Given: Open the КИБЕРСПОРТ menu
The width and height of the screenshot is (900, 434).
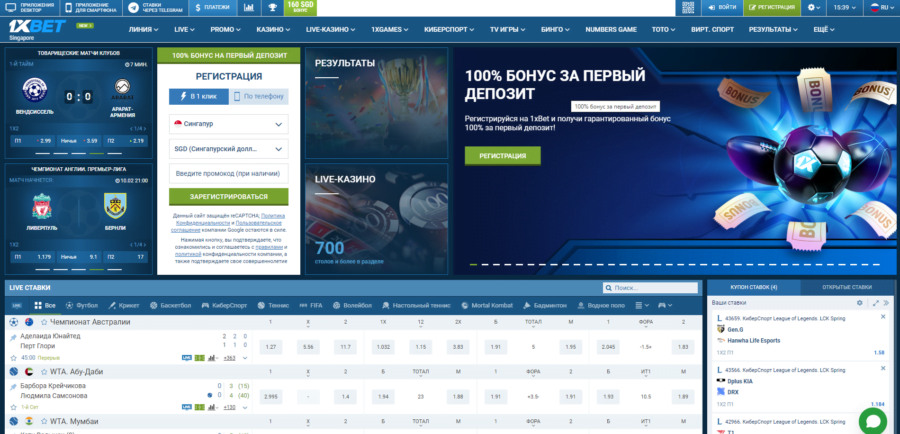Looking at the screenshot, I should pyautogui.click(x=449, y=29).
